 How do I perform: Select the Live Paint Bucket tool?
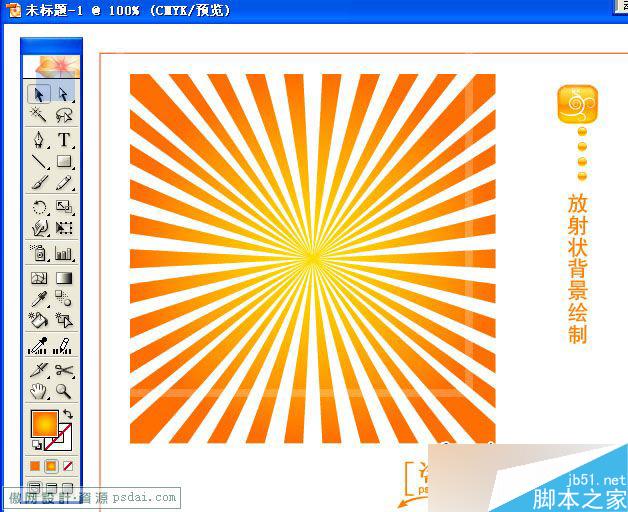39,320
